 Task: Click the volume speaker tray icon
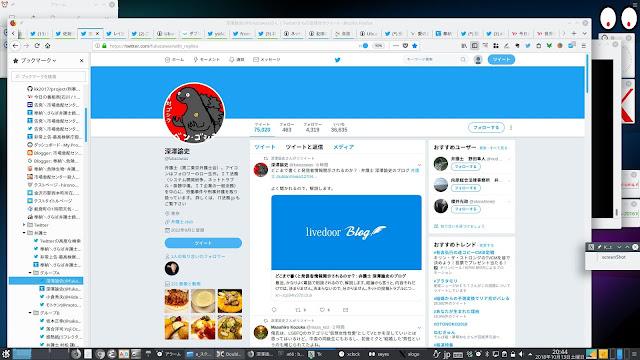[521, 354]
